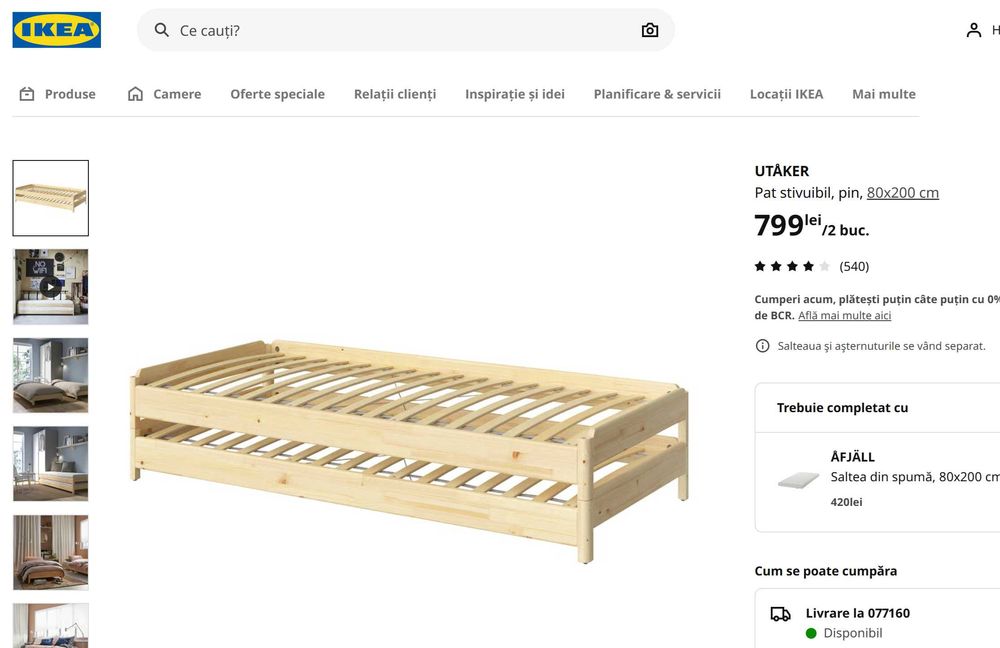Viewport: 1000px width, 648px height.
Task: Click the Ce cauți search field
Action: (400, 30)
